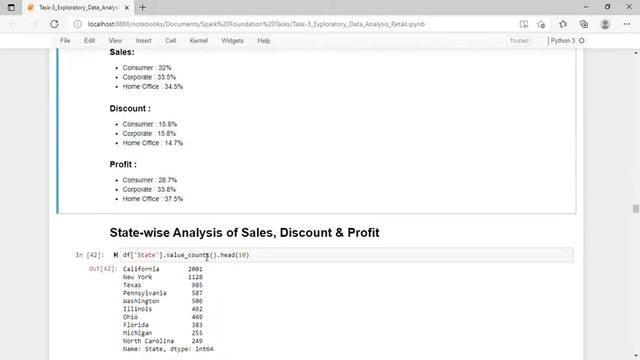Click the Profit Corporate 33.8% bullet

(149, 189)
